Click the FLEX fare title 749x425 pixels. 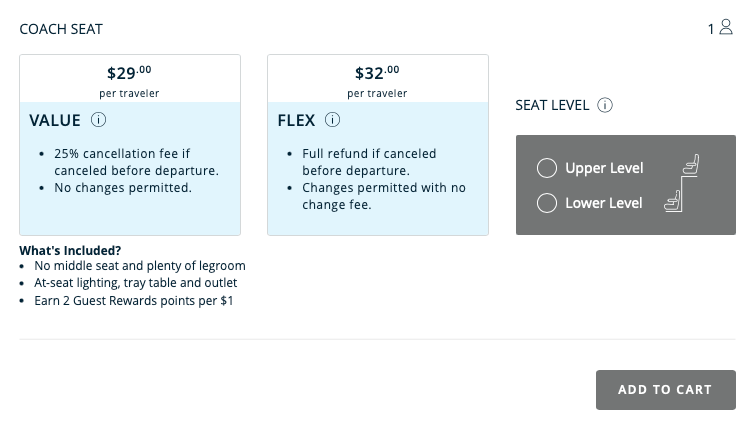[296, 120]
